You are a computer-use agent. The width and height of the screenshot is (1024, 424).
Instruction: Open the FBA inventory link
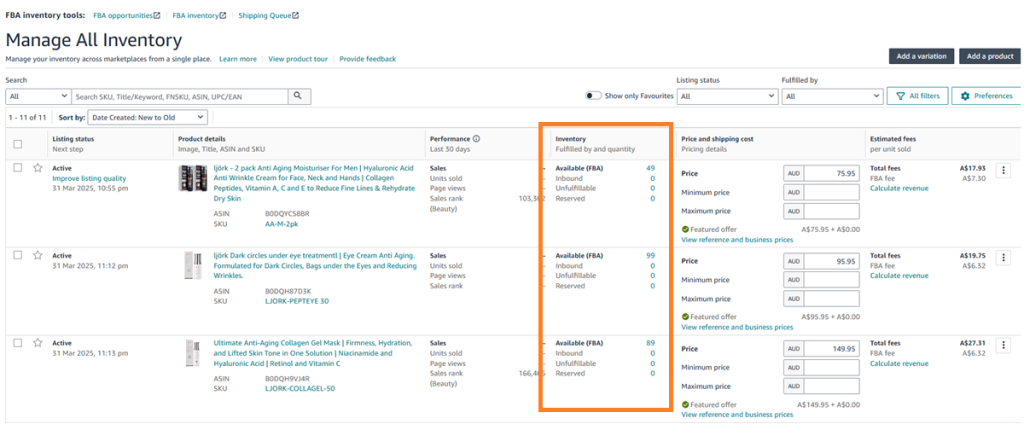[195, 15]
